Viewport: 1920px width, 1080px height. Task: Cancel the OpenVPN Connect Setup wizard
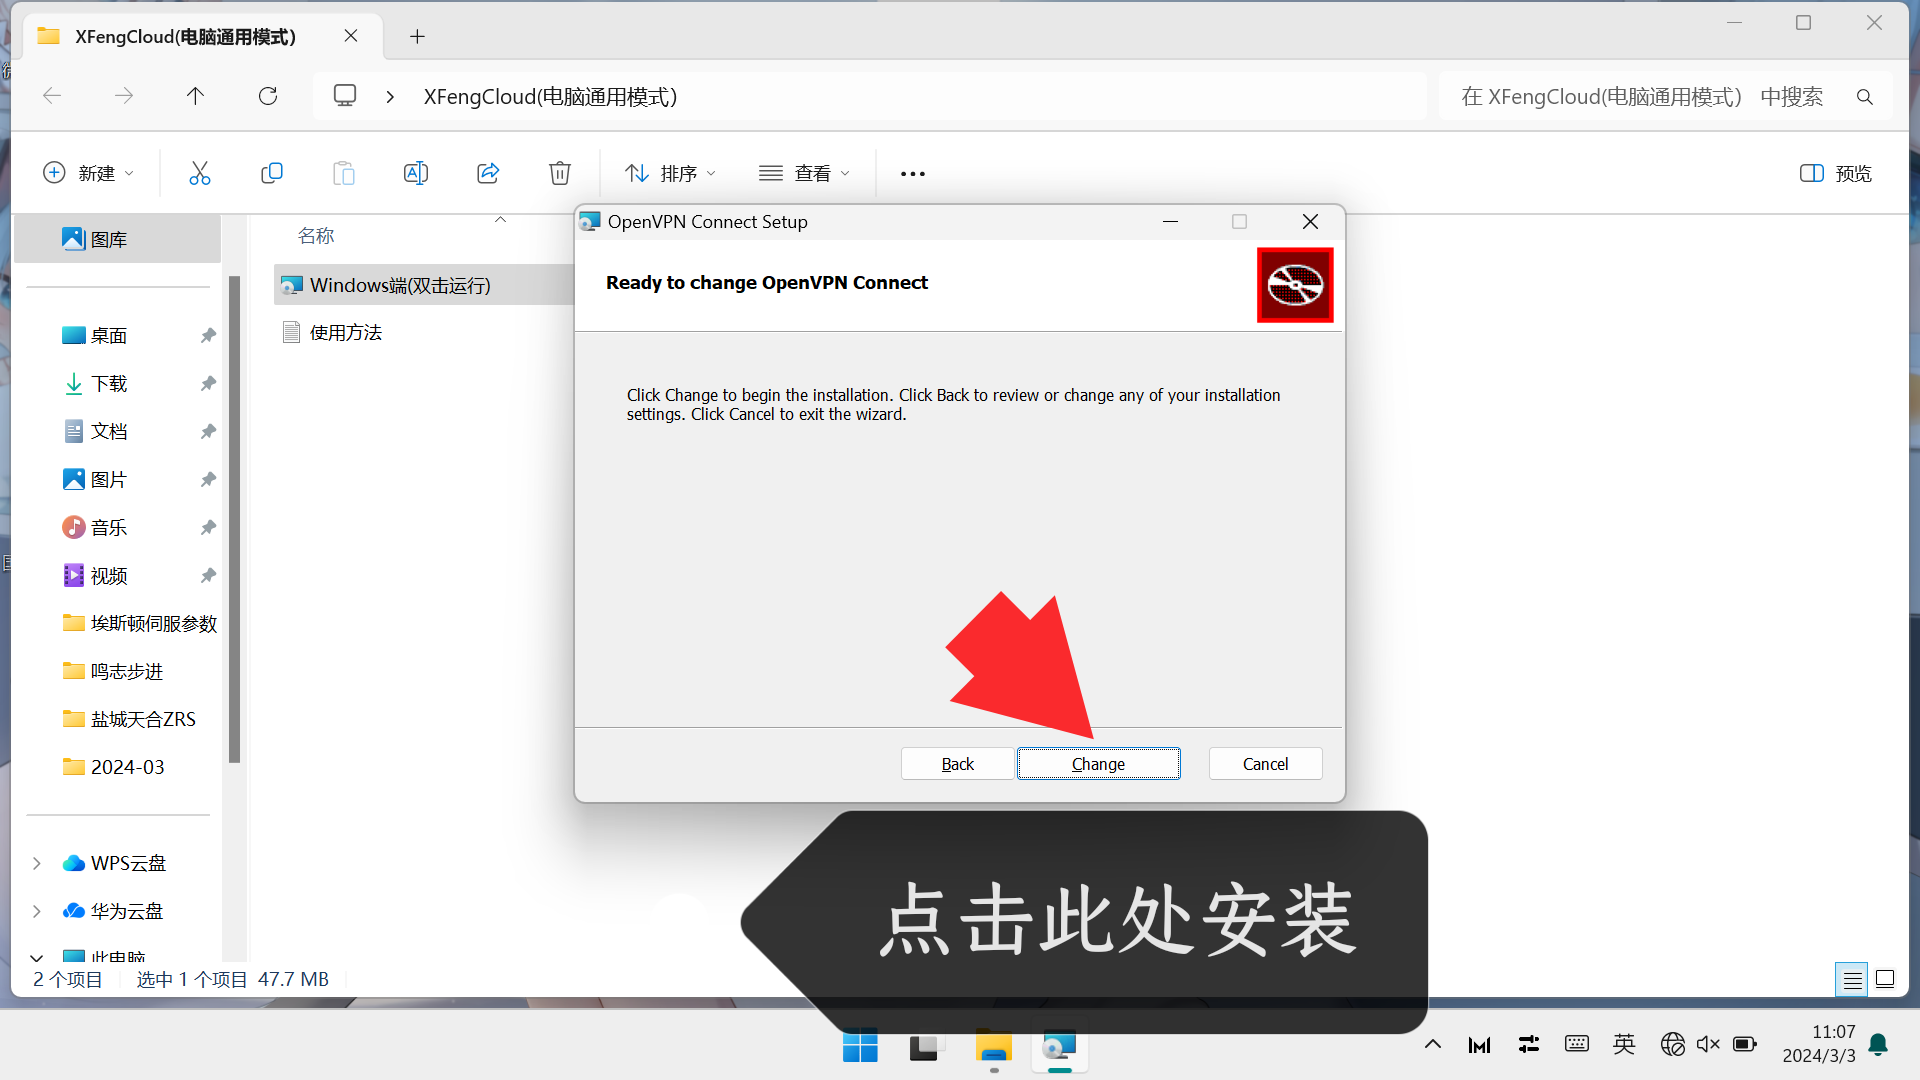click(1265, 764)
